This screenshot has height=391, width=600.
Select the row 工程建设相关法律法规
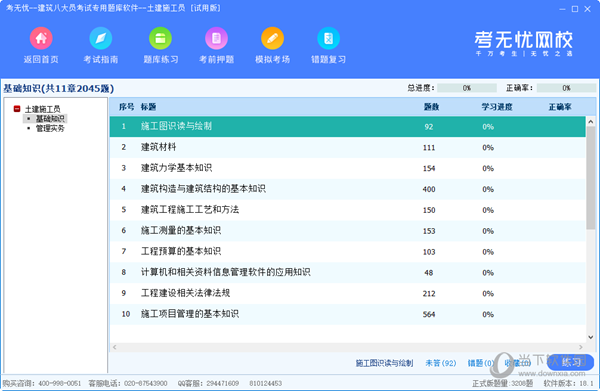point(347,293)
